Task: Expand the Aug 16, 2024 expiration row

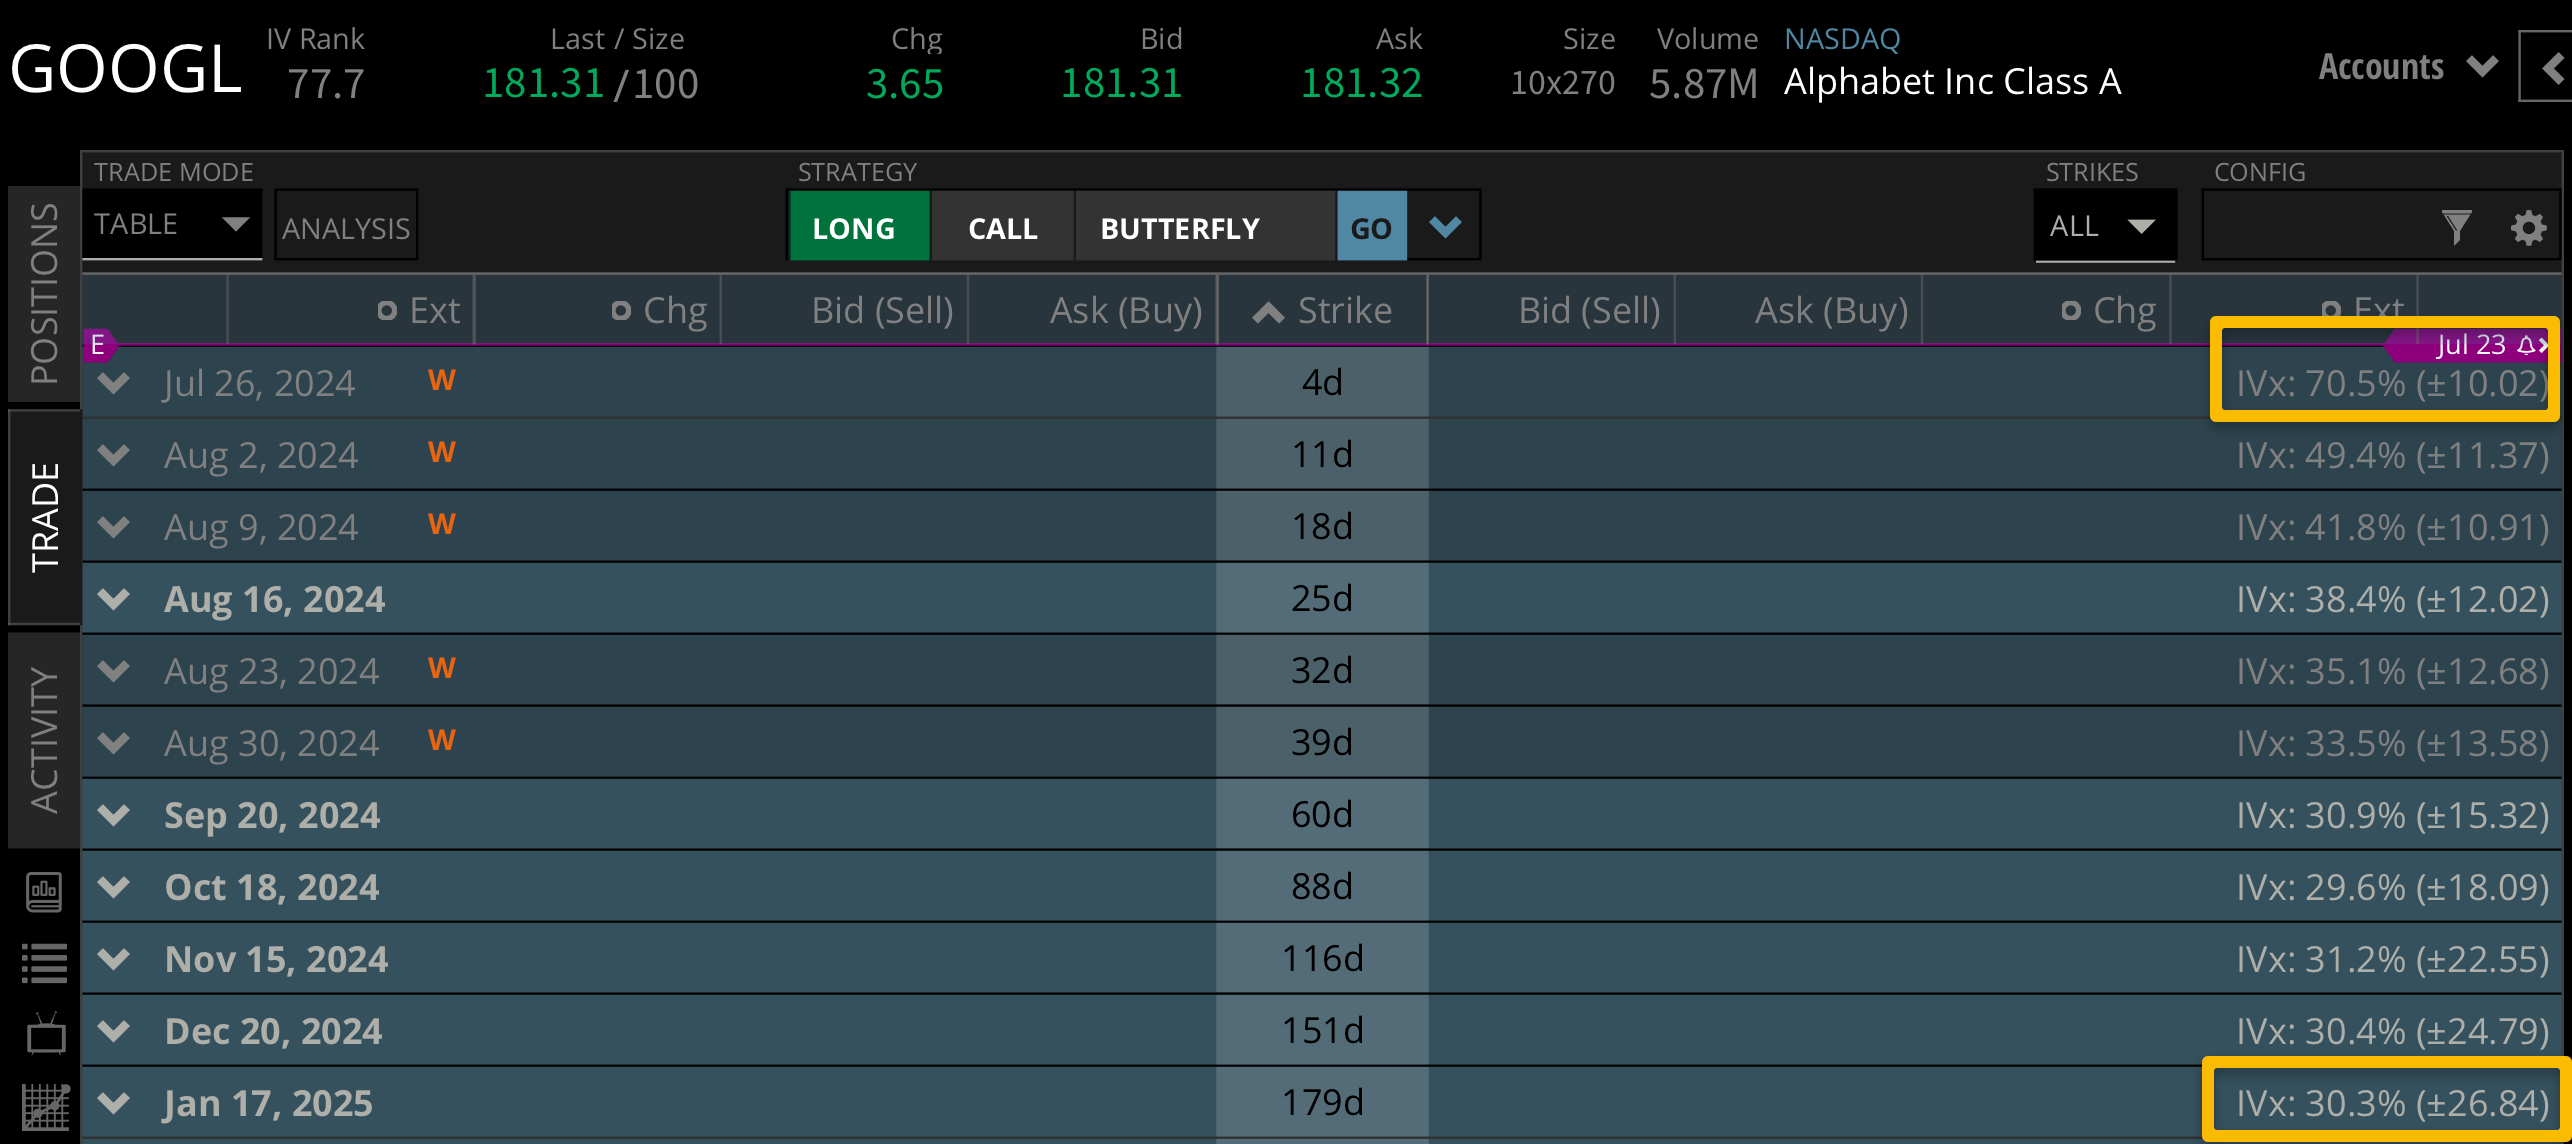Action: tap(115, 599)
